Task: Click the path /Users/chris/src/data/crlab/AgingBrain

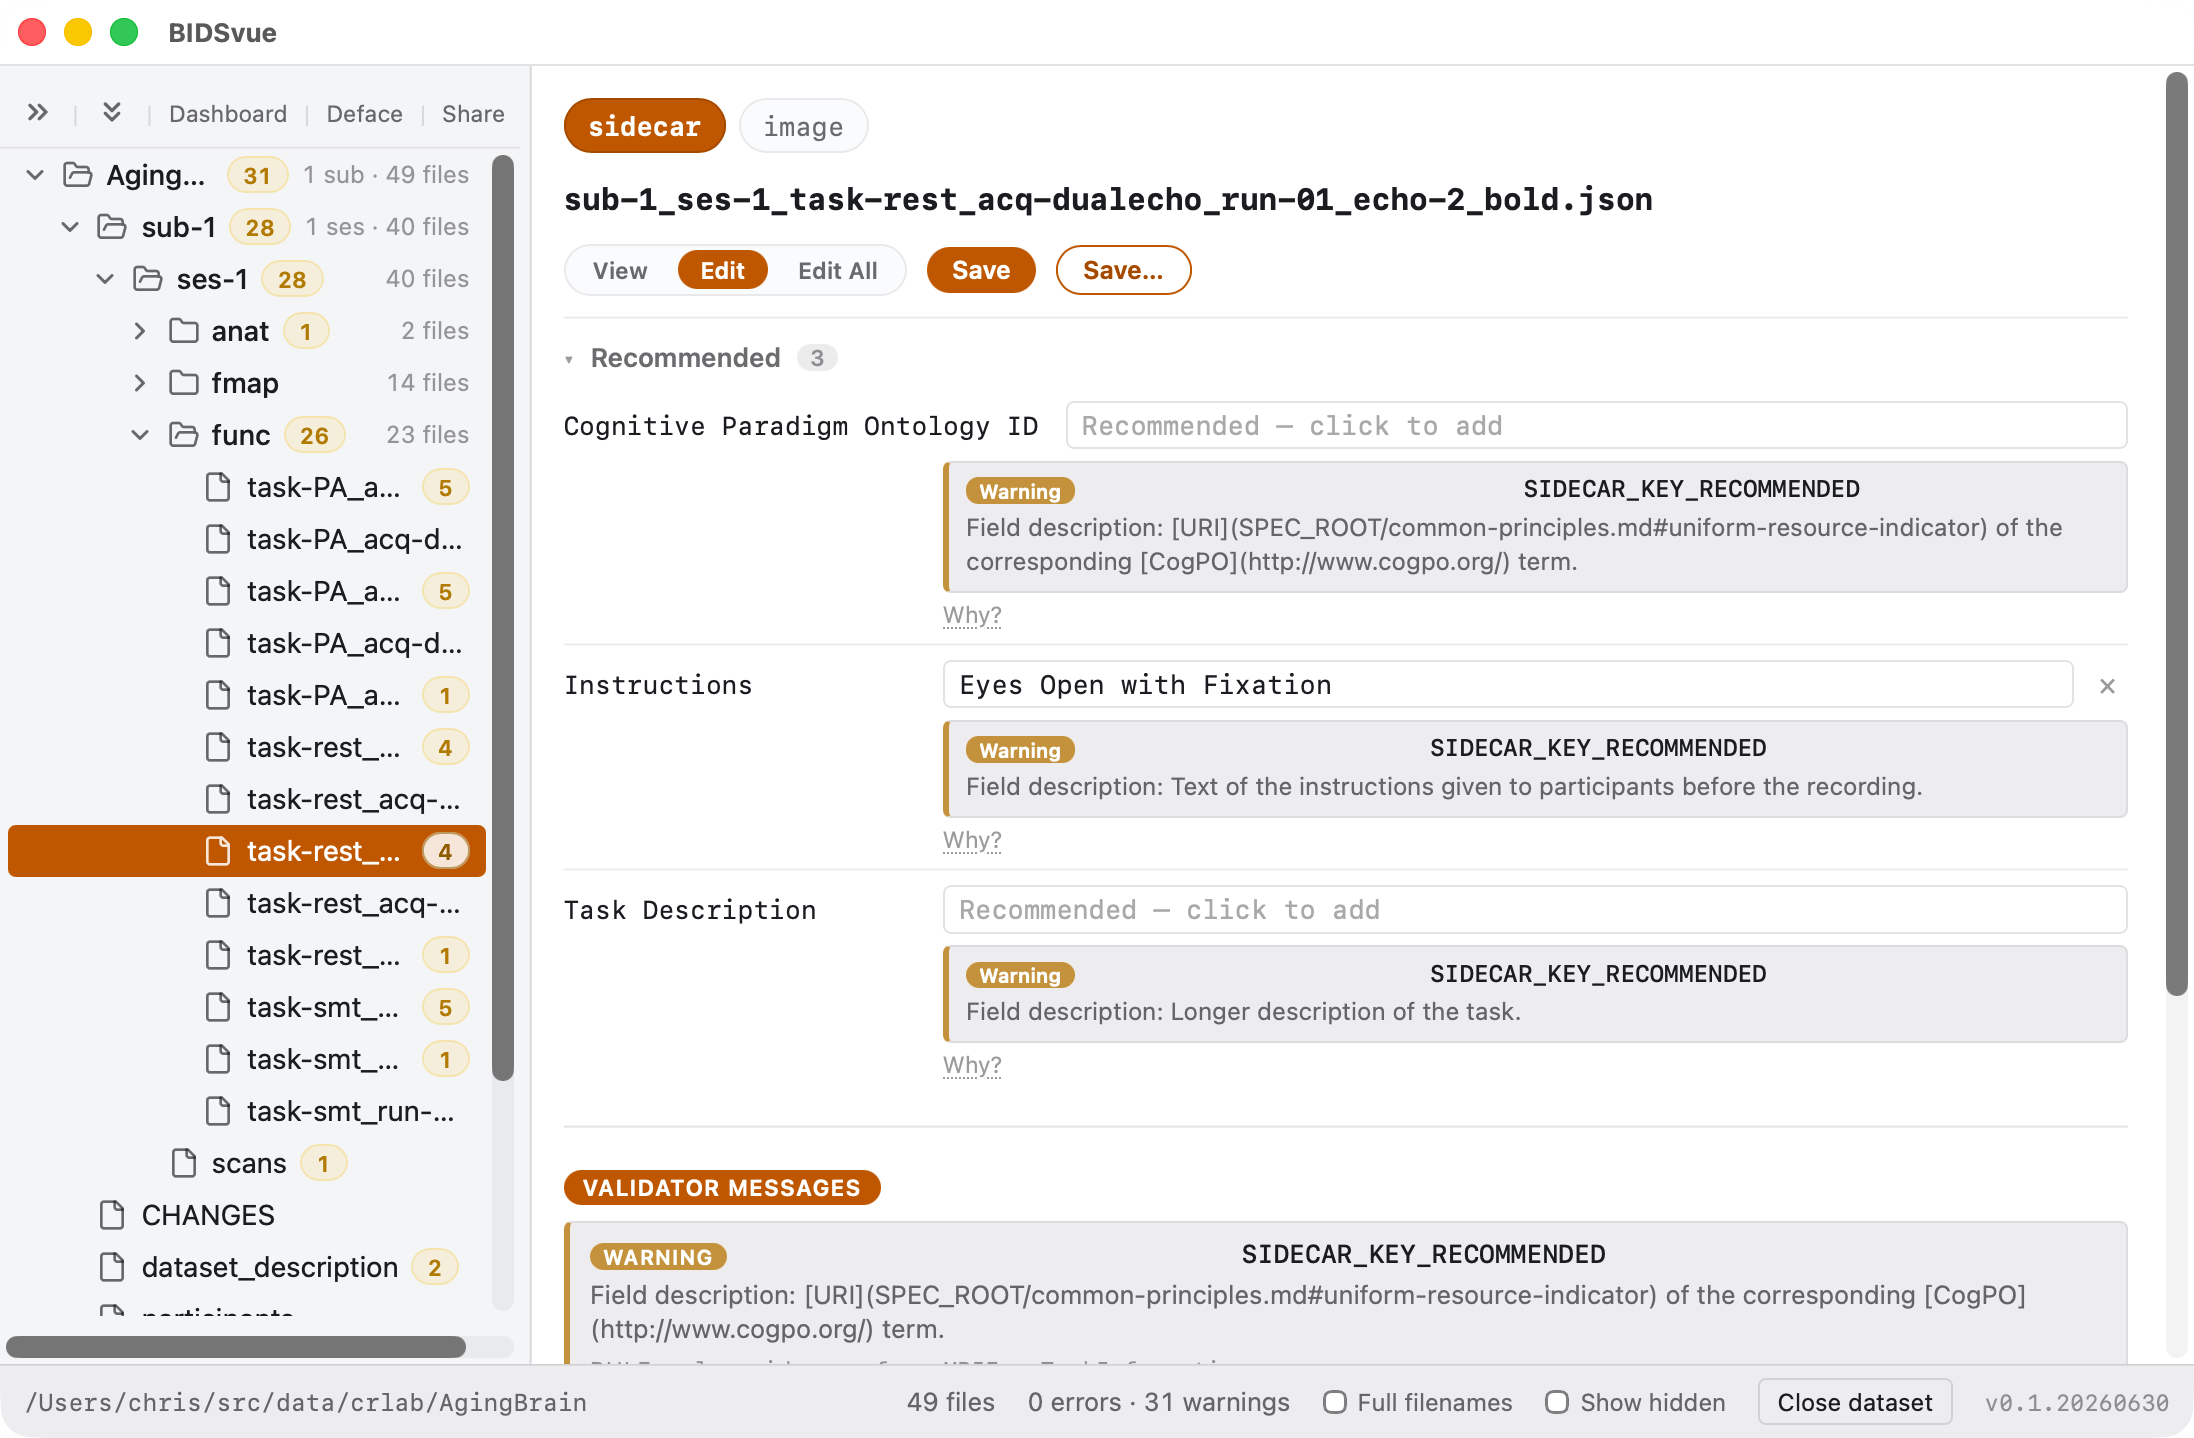Action: coord(306,1402)
